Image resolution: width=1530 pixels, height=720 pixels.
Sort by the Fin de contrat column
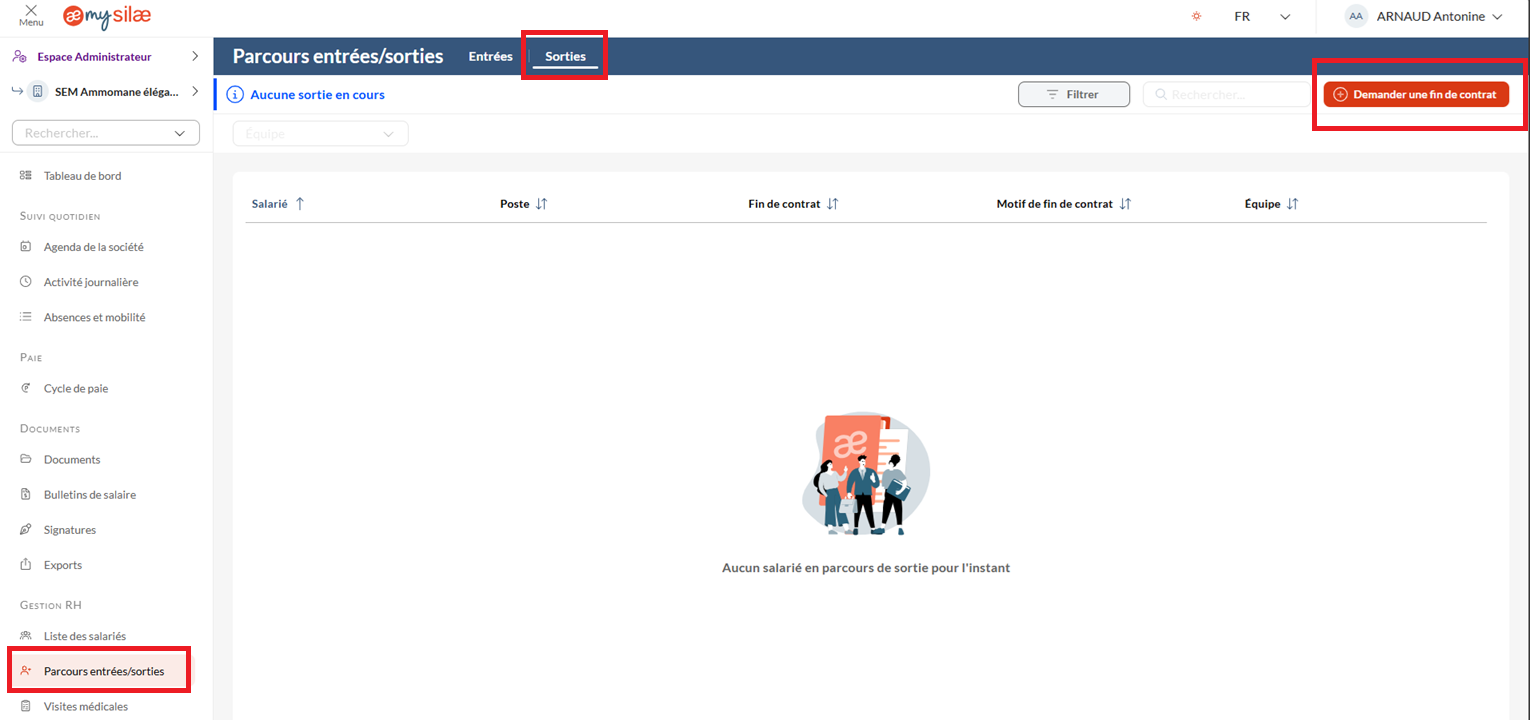(x=793, y=204)
